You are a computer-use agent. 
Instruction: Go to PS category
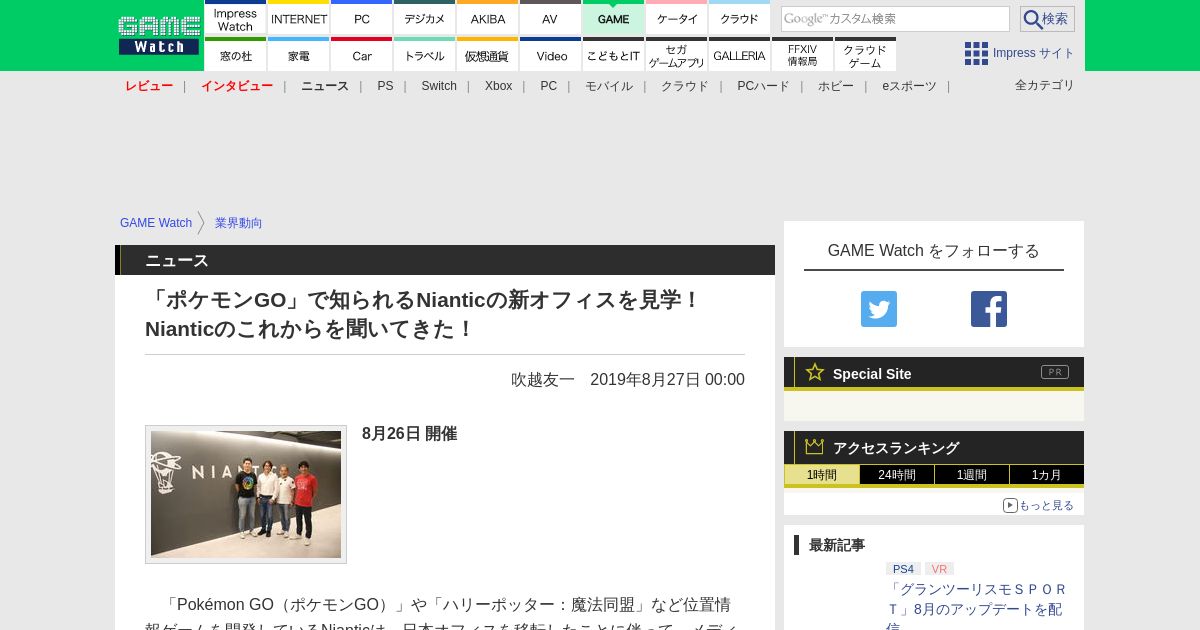tap(385, 86)
